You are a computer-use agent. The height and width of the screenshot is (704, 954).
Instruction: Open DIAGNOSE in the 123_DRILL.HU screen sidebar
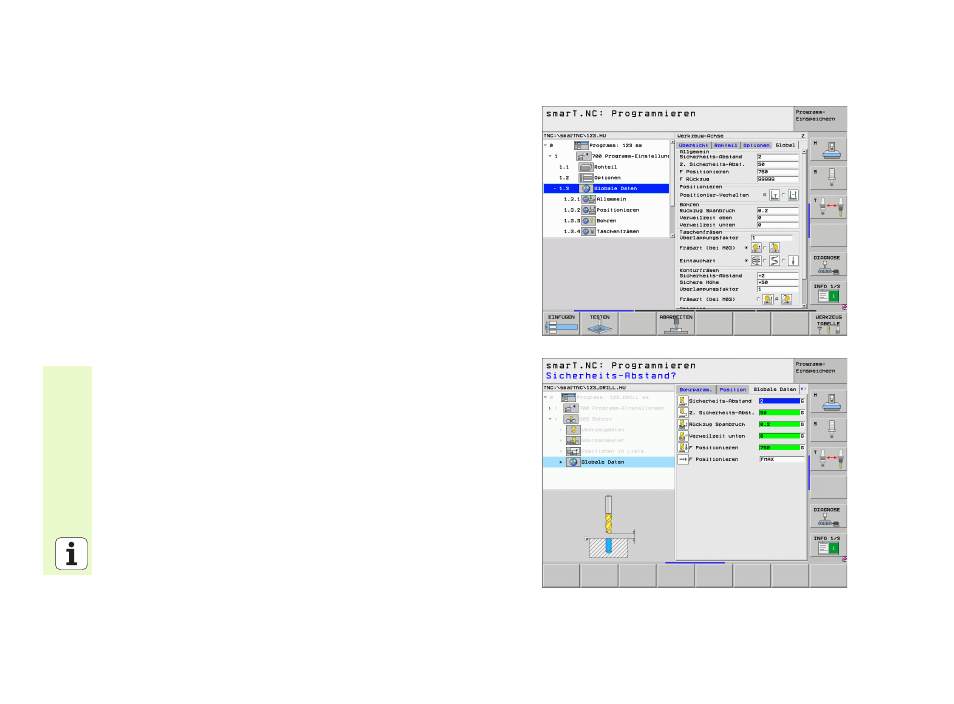point(828,517)
